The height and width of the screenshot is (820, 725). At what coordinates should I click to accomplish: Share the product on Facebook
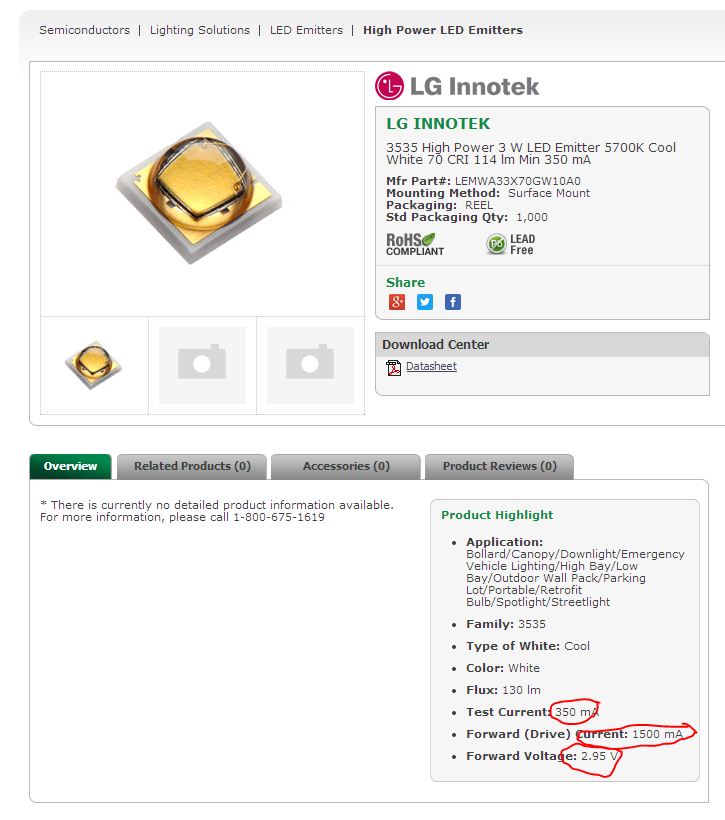453,302
